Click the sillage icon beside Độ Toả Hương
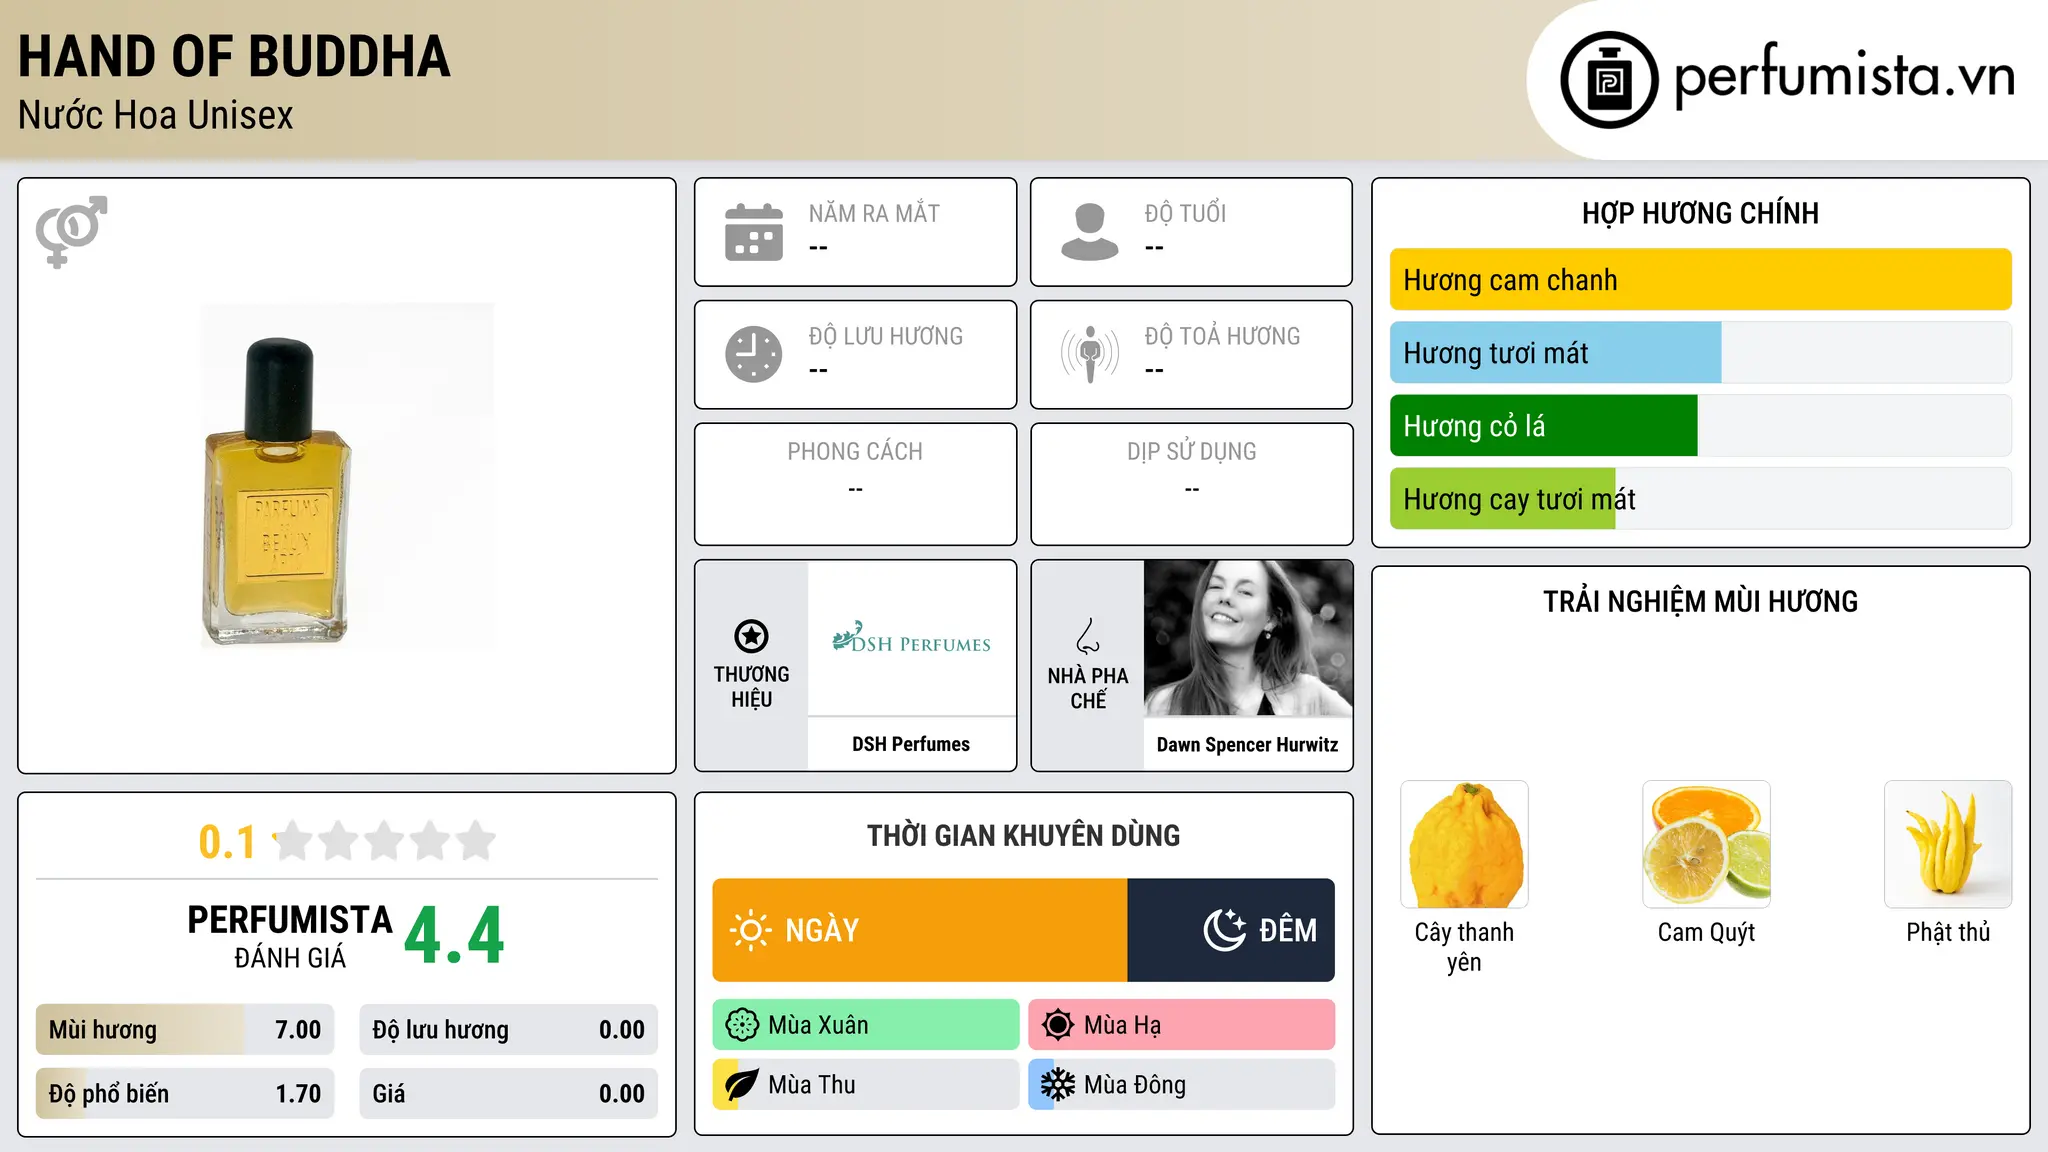 (x=1090, y=354)
